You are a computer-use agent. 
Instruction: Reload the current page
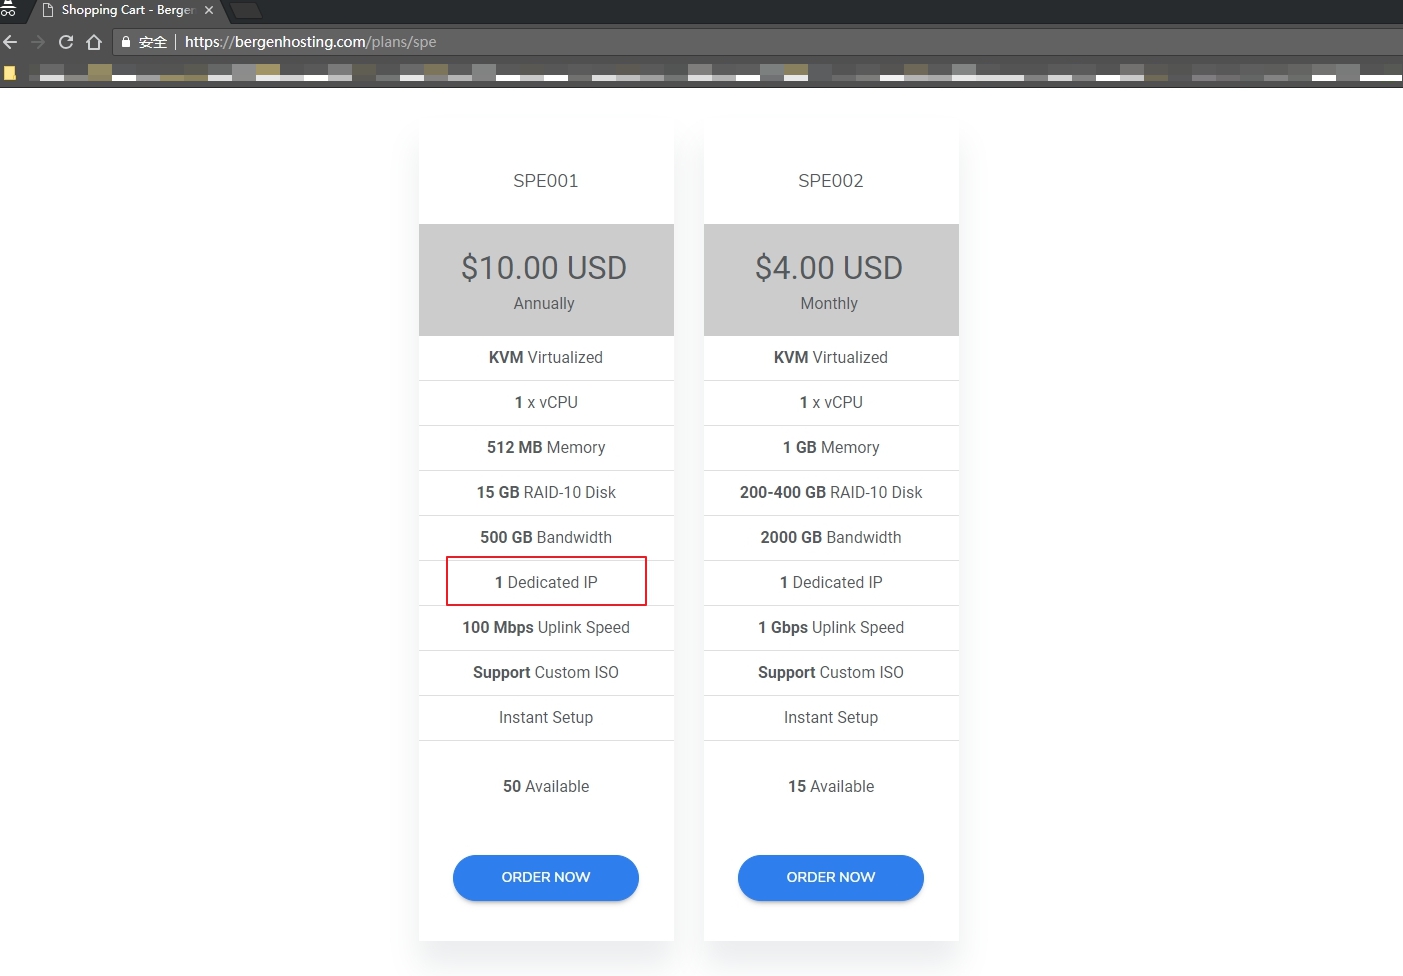[66, 42]
